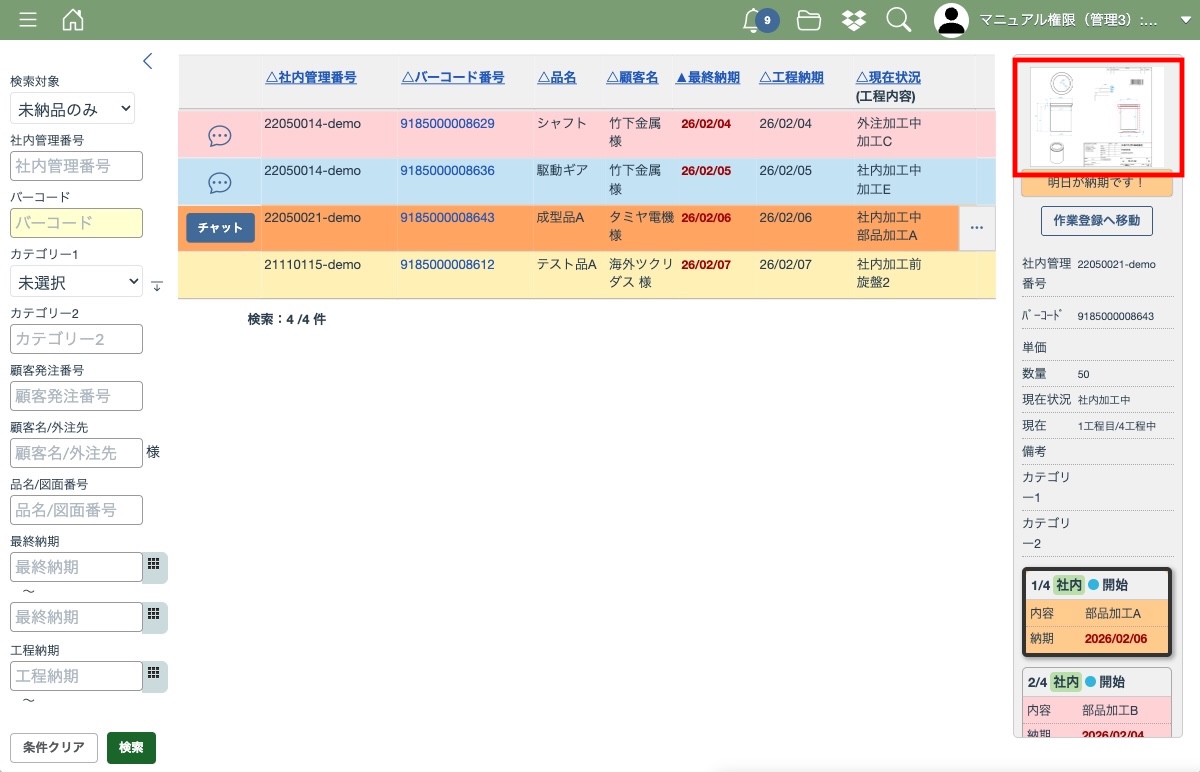Go to the home icon

point(73,20)
